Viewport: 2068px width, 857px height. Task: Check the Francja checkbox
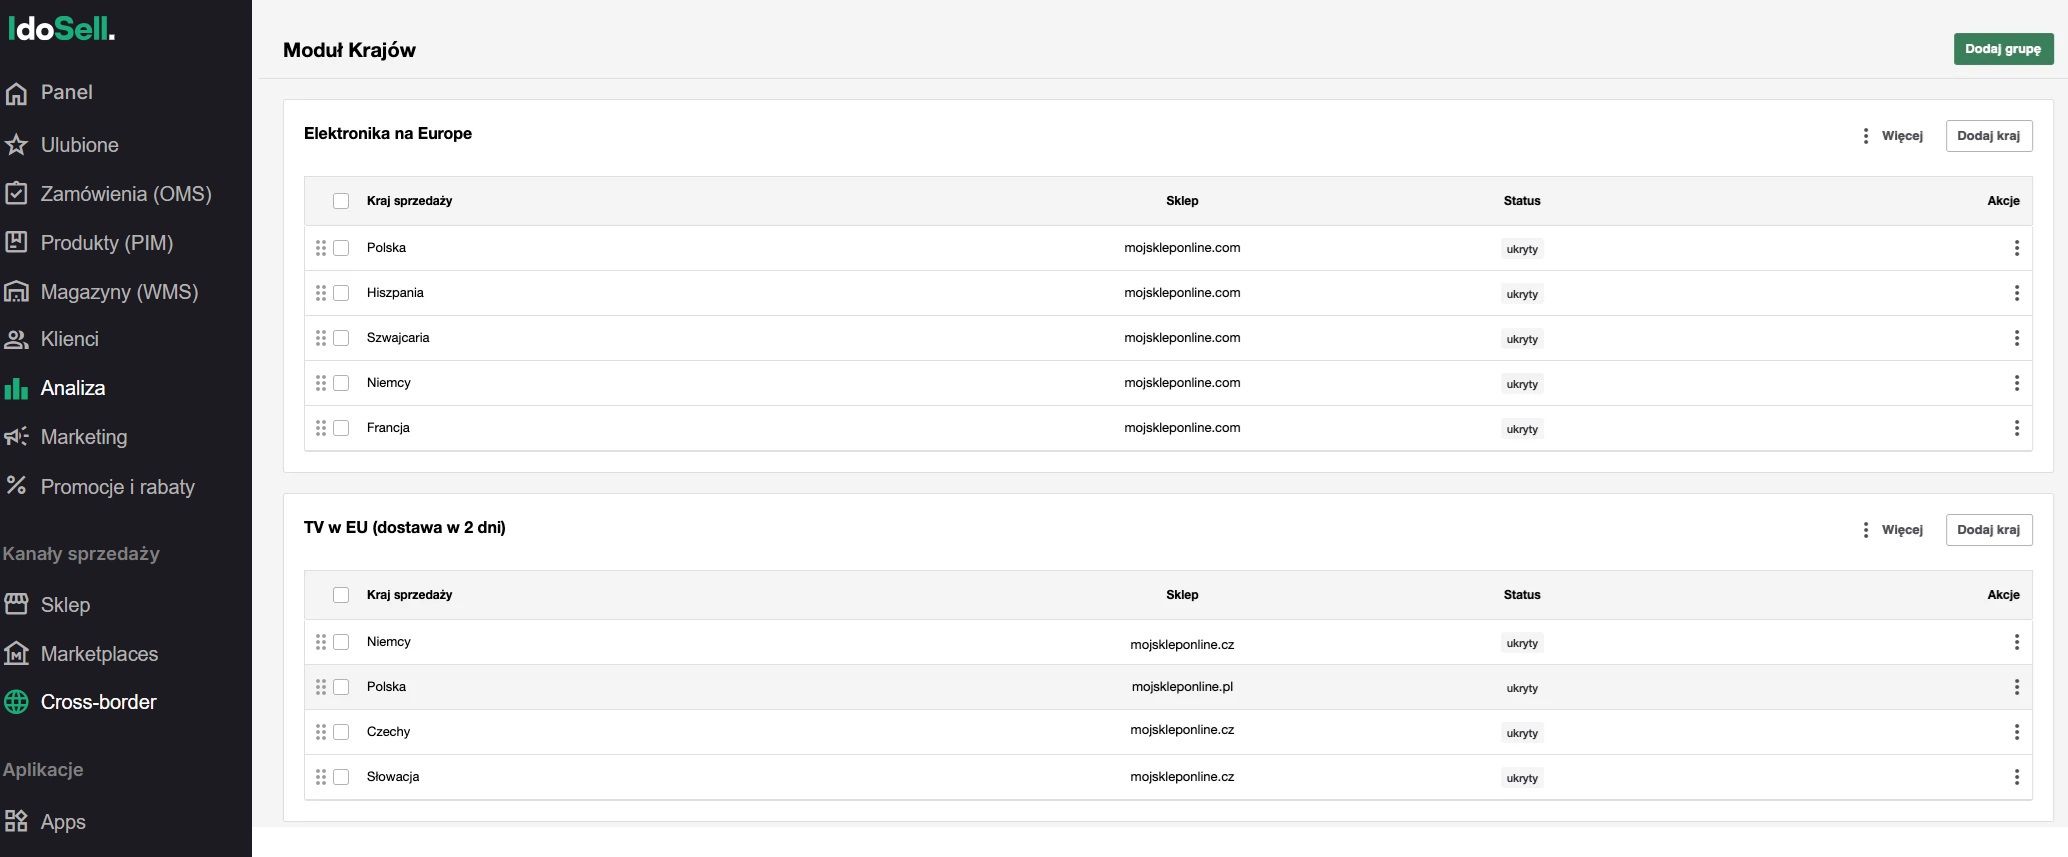[x=341, y=428]
